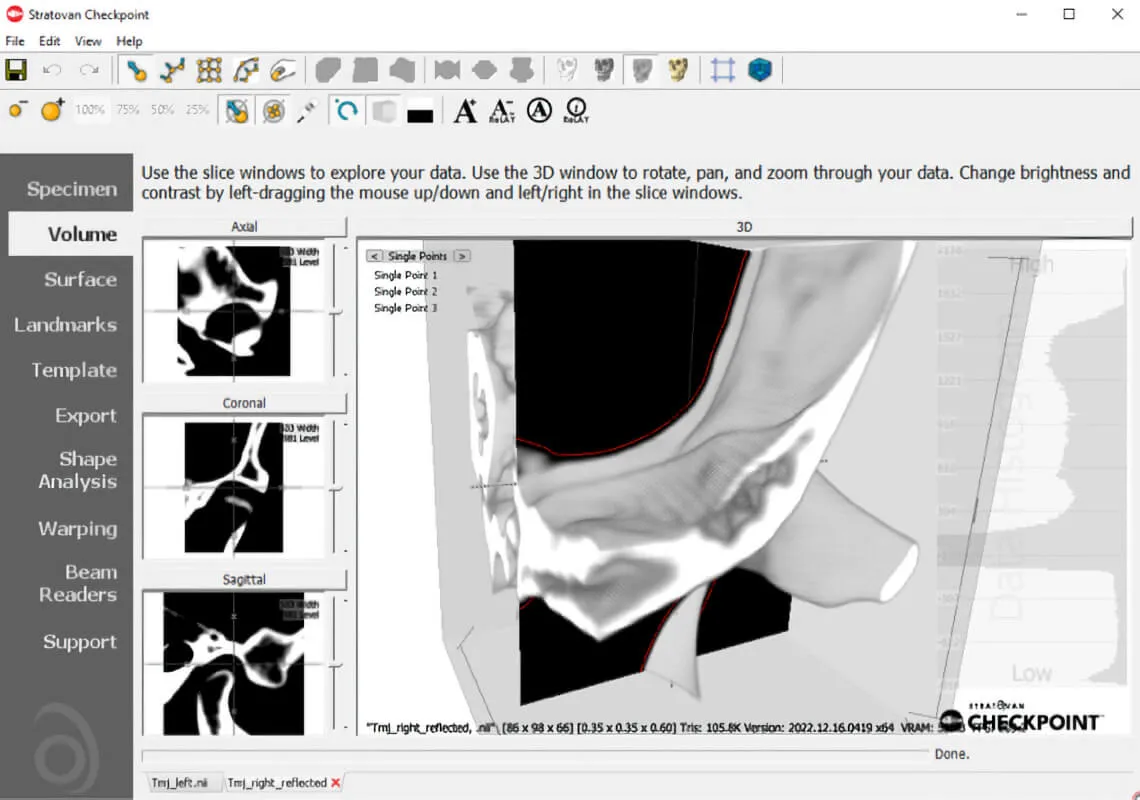The width and height of the screenshot is (1140, 800).
Task: Toggle the black background color button
Action: [420, 112]
